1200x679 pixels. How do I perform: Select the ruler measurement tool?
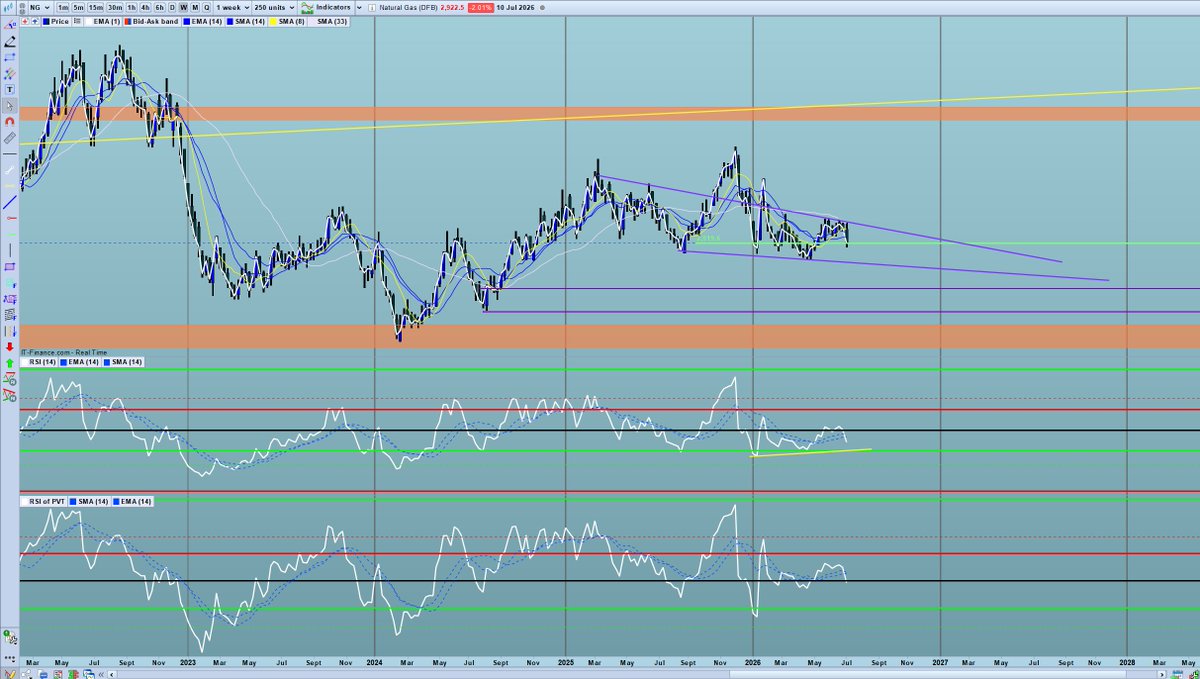(x=10, y=137)
